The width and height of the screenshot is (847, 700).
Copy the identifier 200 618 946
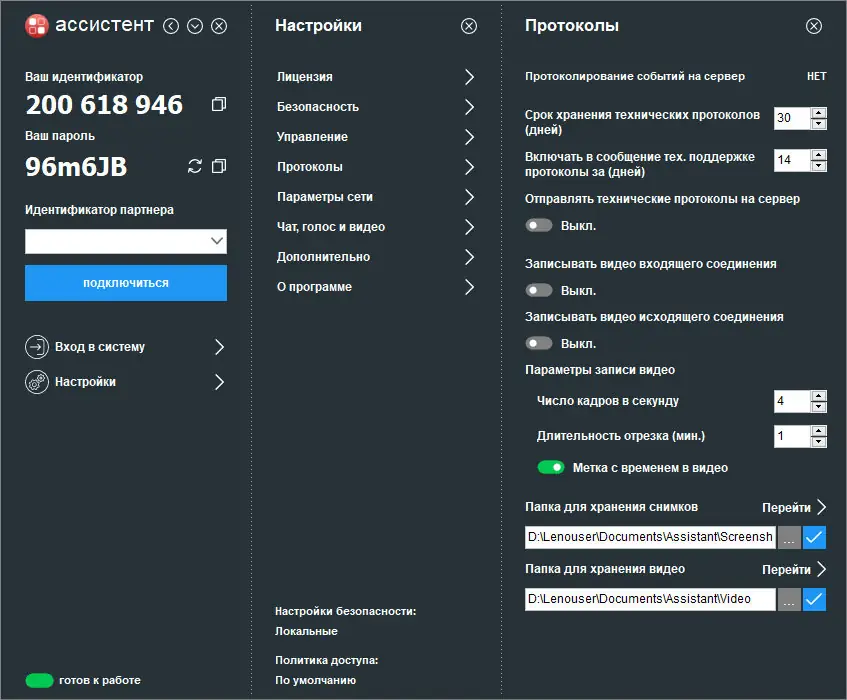pyautogui.click(x=219, y=104)
